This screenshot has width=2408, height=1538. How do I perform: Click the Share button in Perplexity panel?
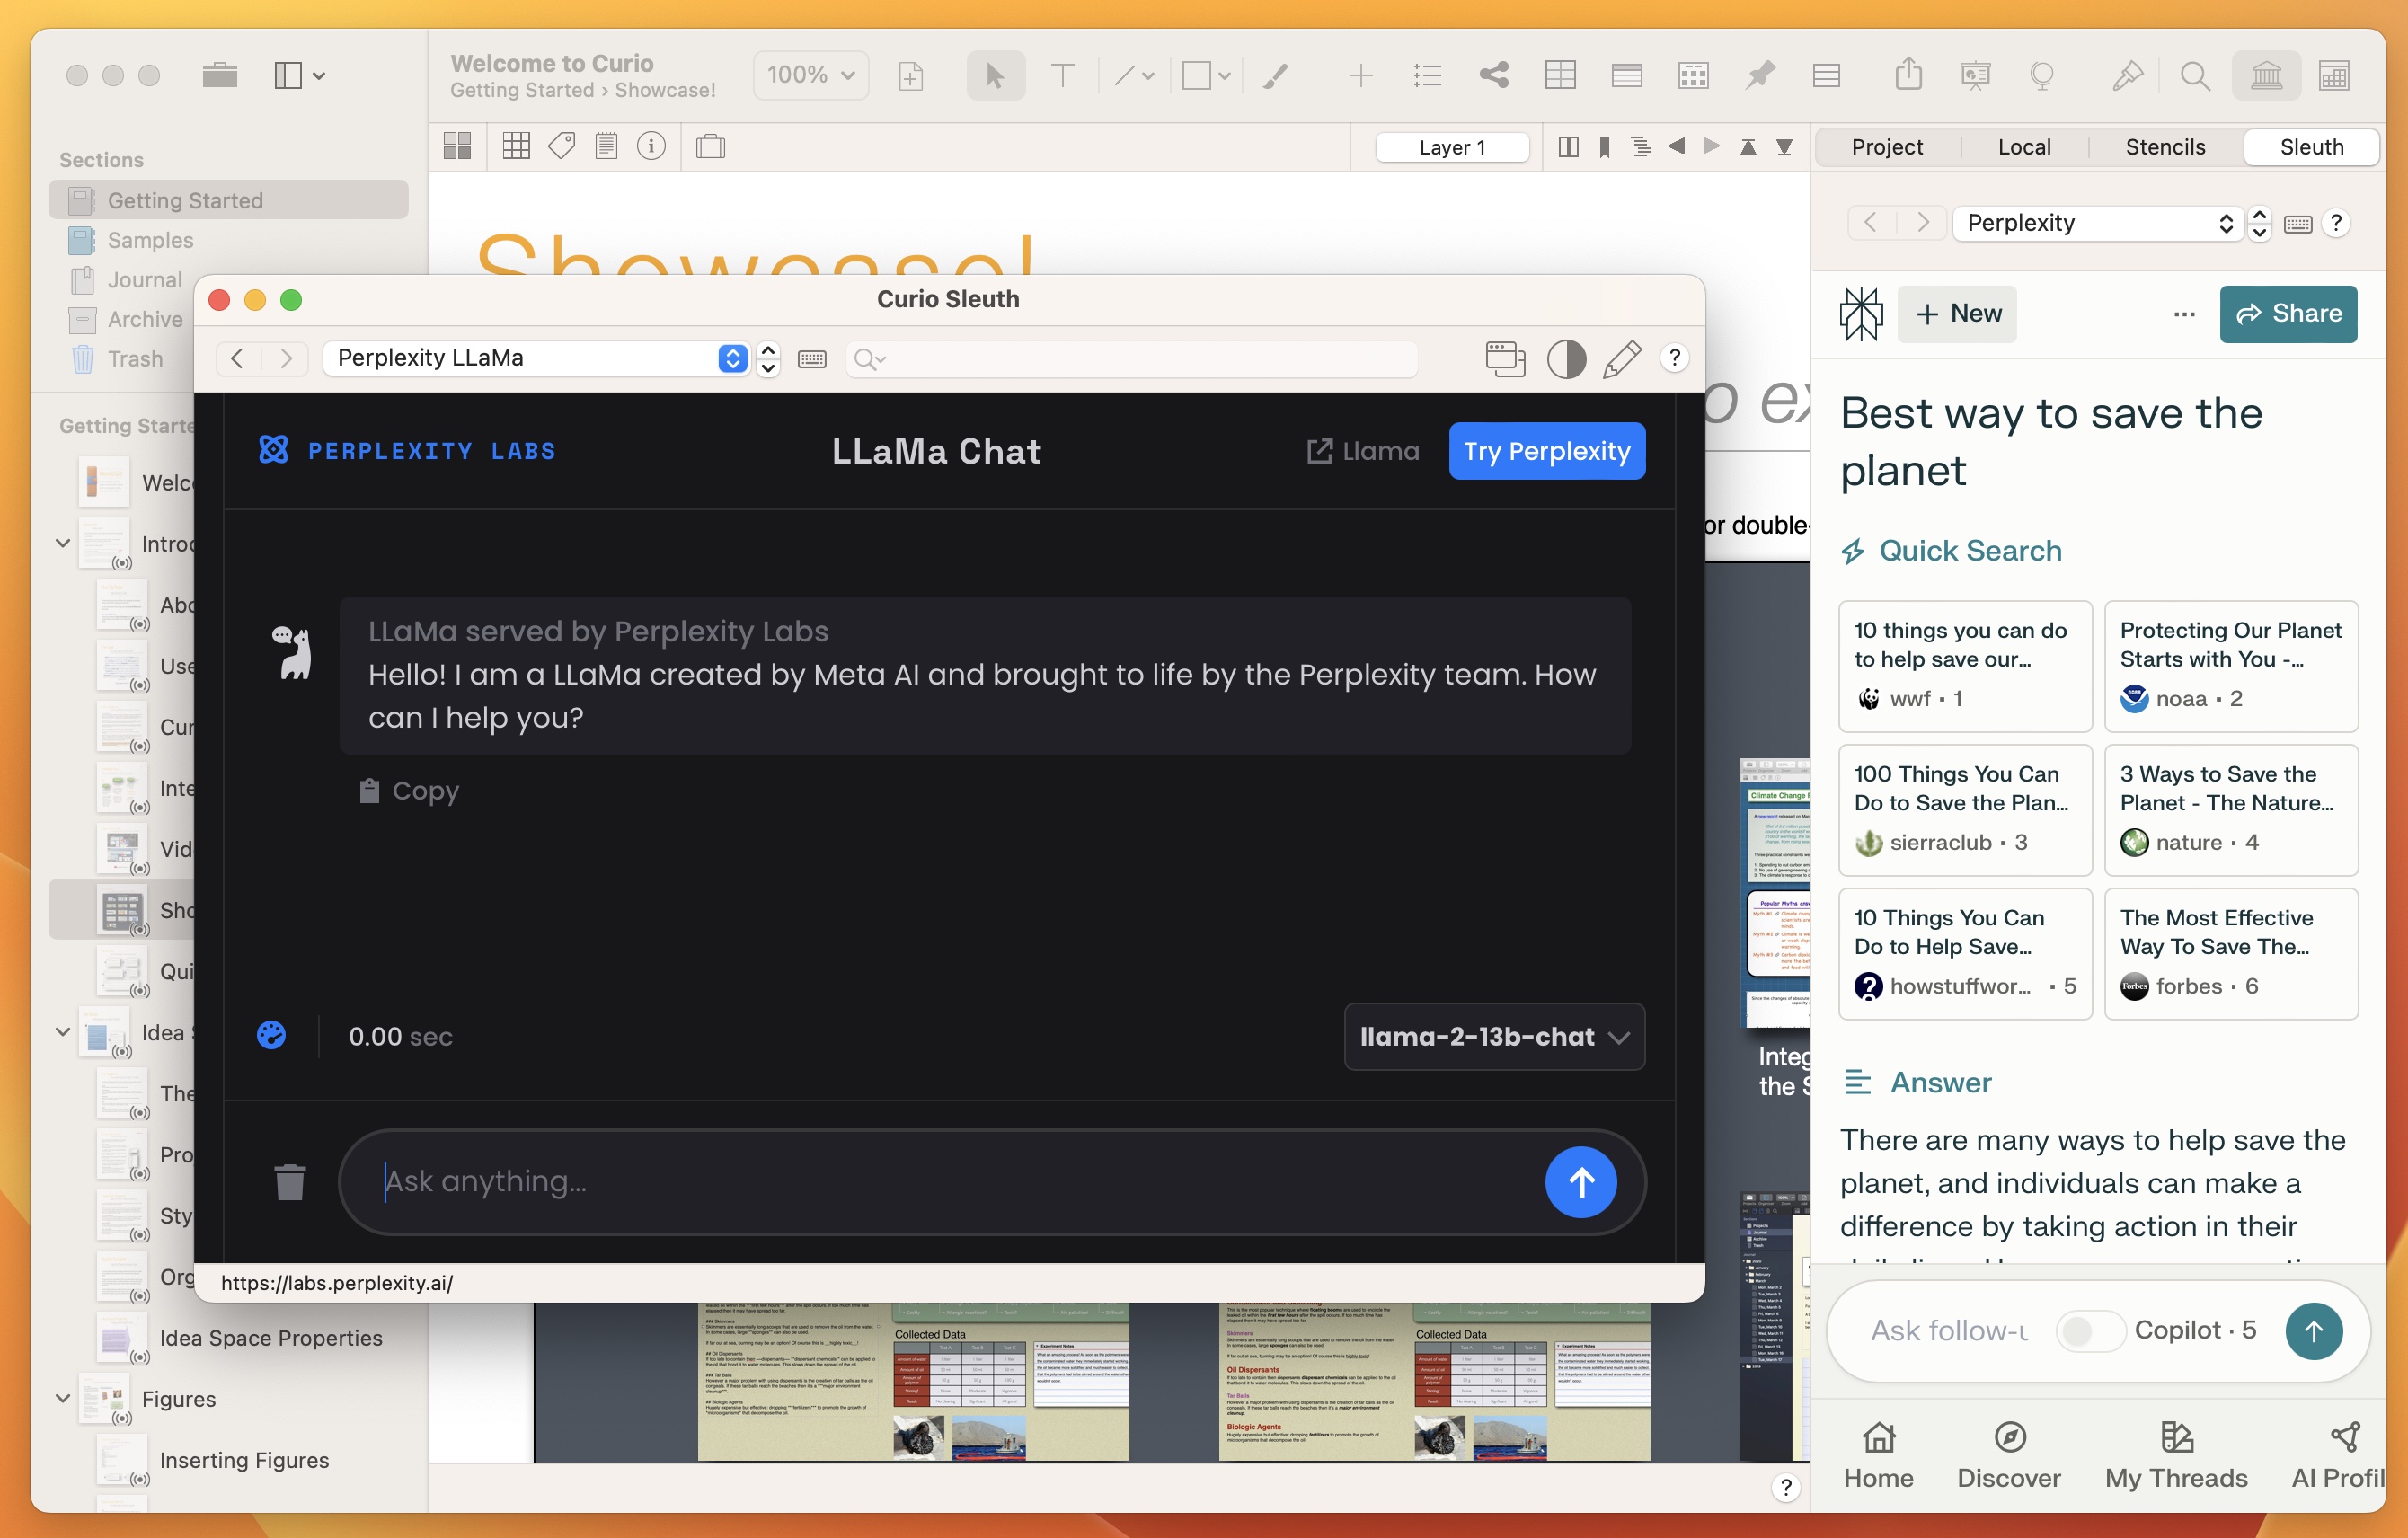2288,314
